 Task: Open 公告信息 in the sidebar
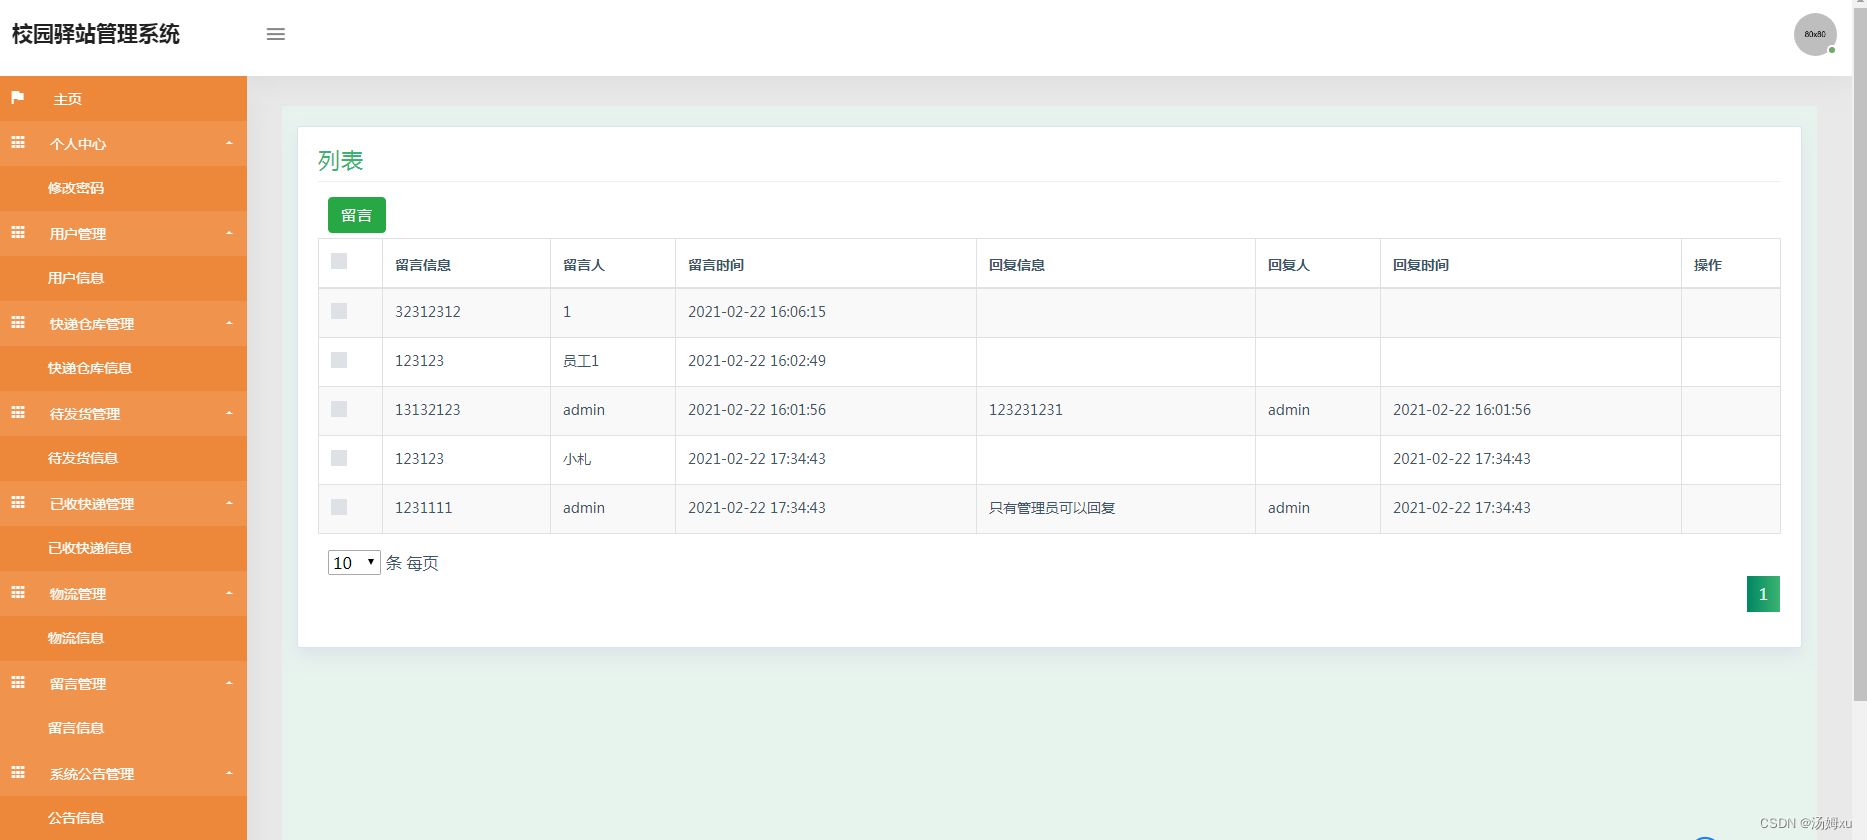(x=123, y=818)
